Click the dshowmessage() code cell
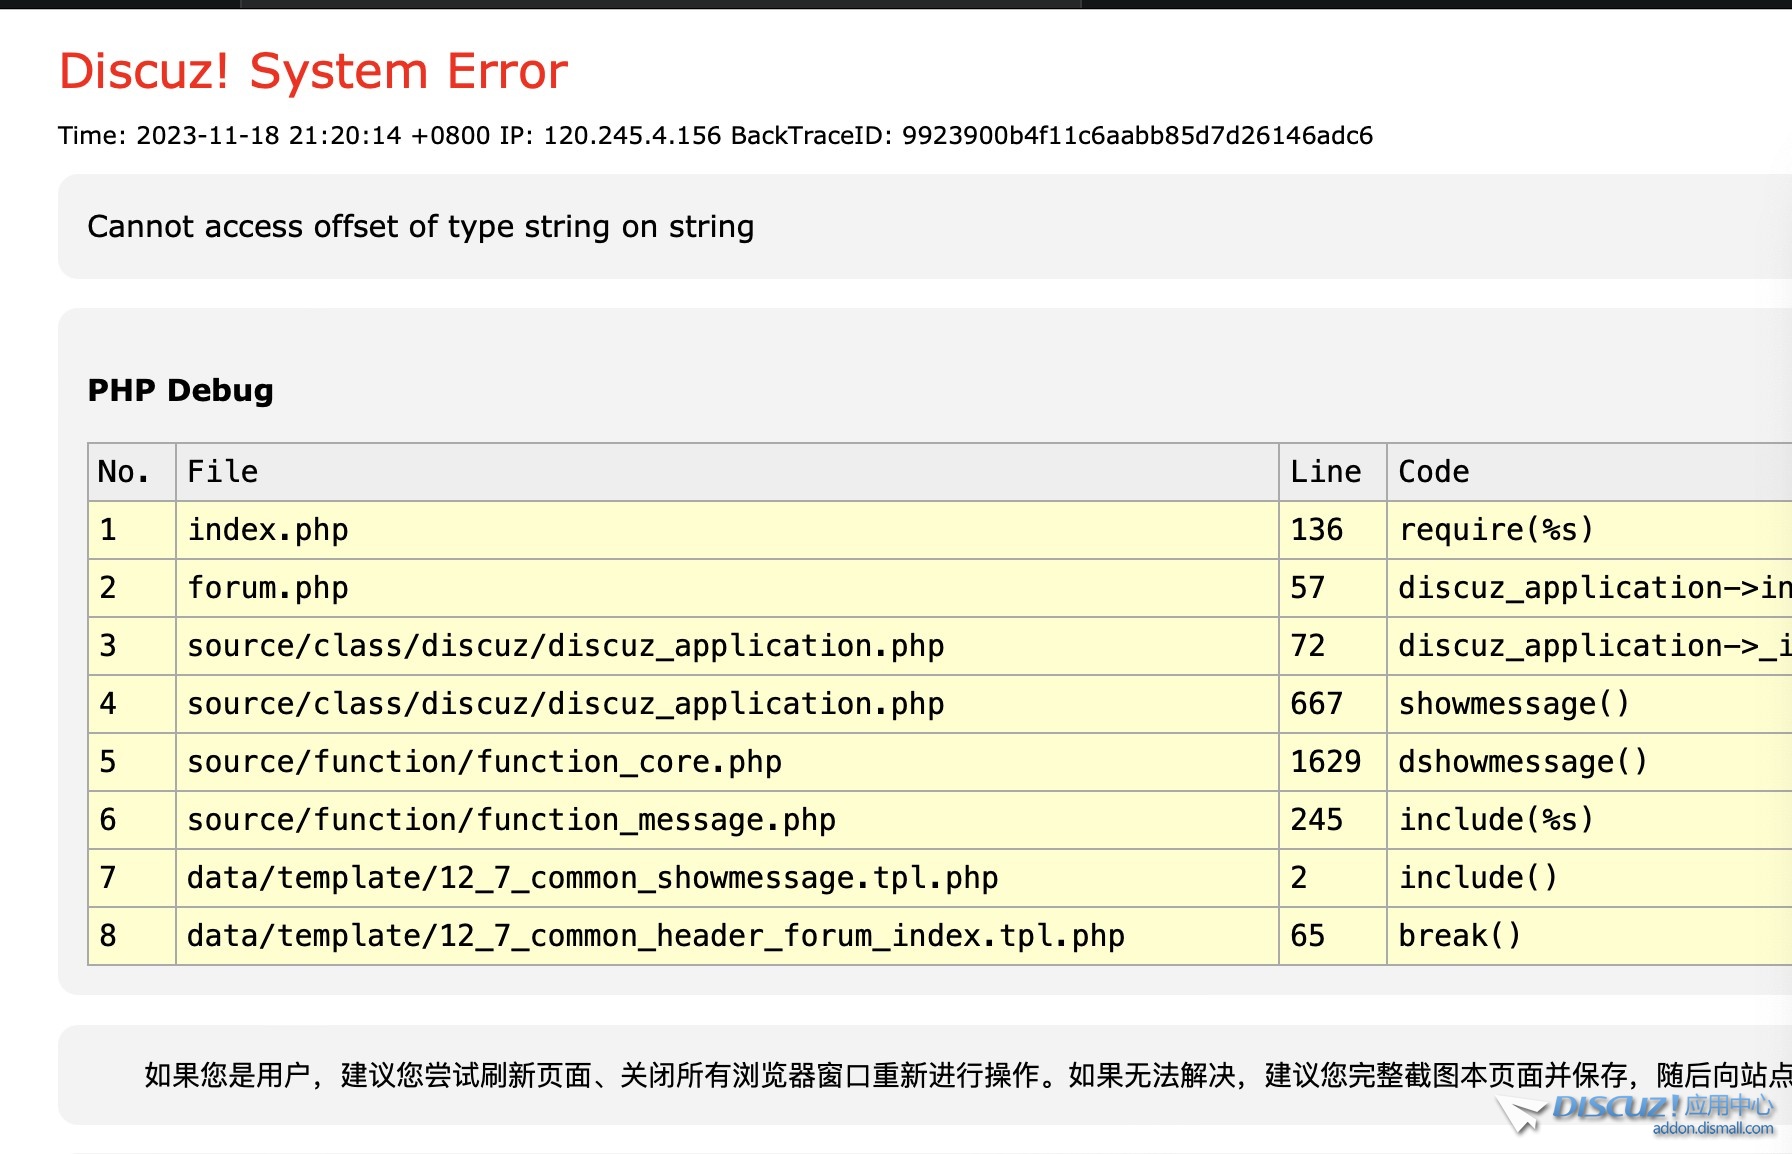Screen dimensions: 1792x1154 tap(1590, 762)
